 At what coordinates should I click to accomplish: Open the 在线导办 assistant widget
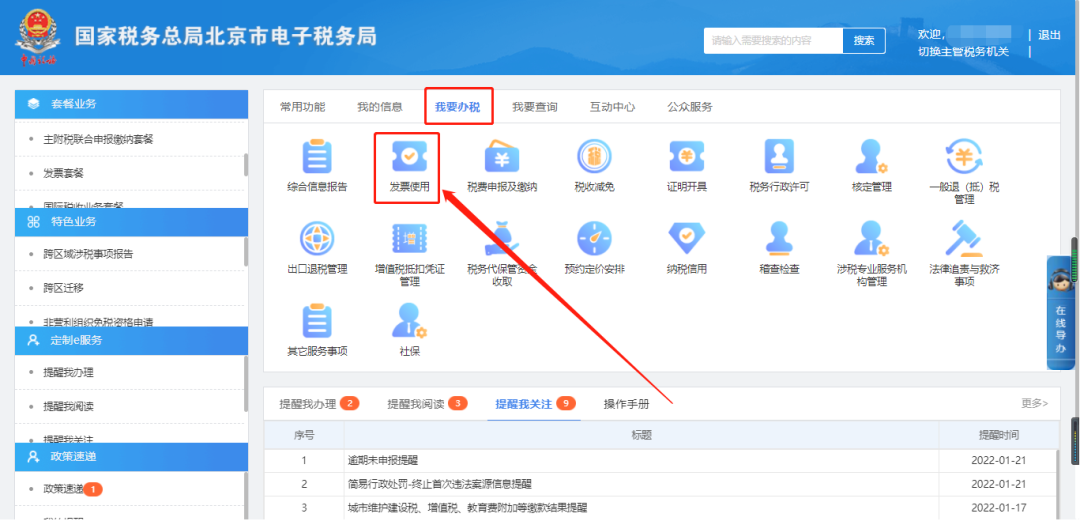click(1061, 312)
